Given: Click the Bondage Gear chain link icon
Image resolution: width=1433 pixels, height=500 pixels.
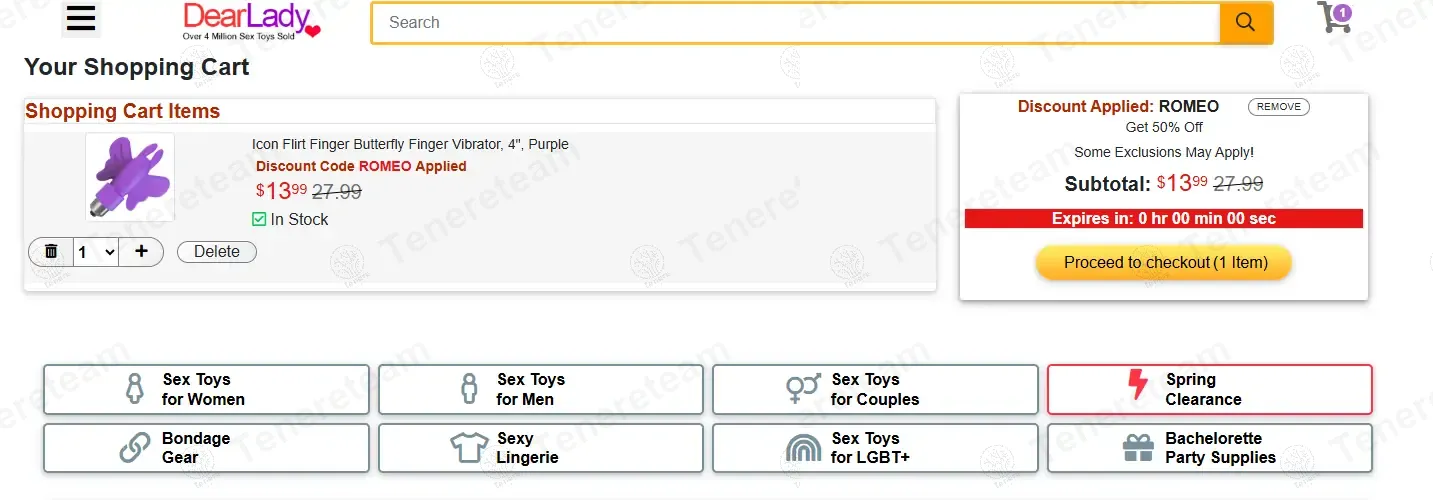Looking at the screenshot, I should point(135,448).
